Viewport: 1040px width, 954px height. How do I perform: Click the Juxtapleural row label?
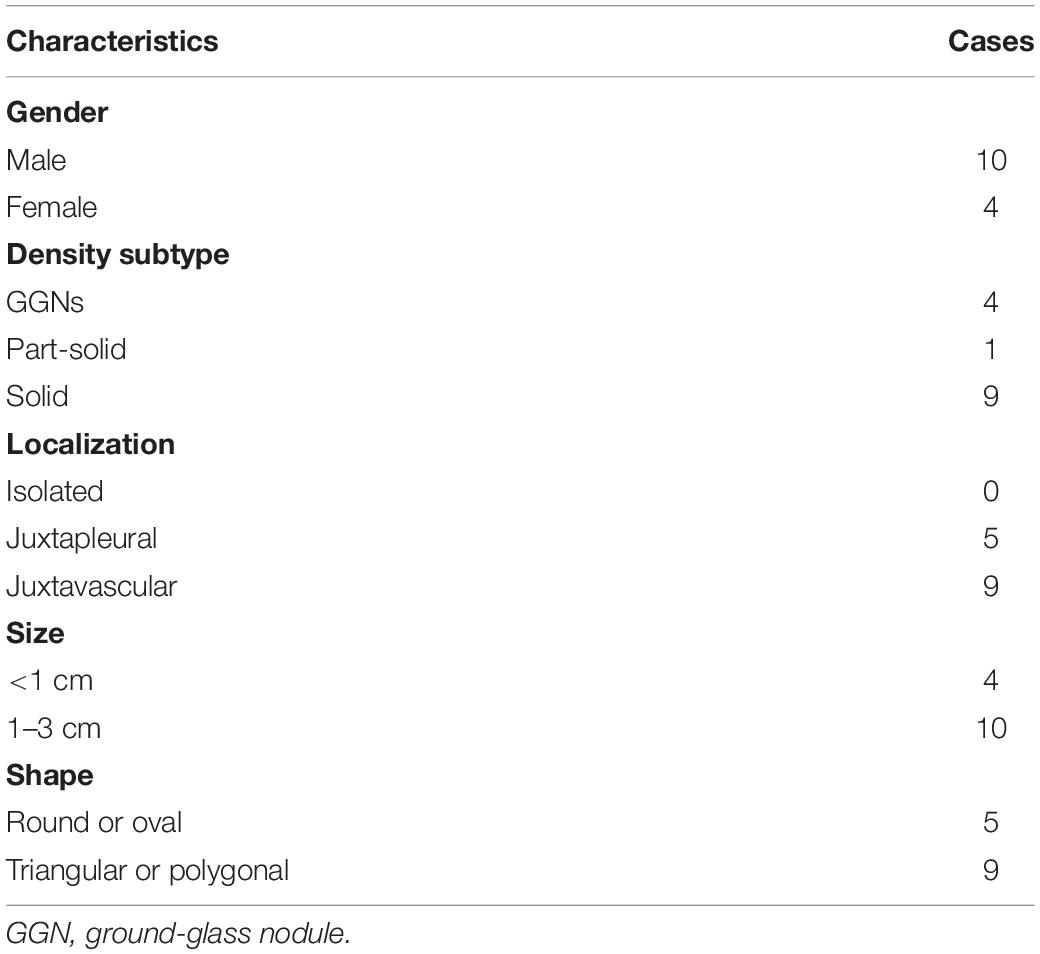click(82, 539)
